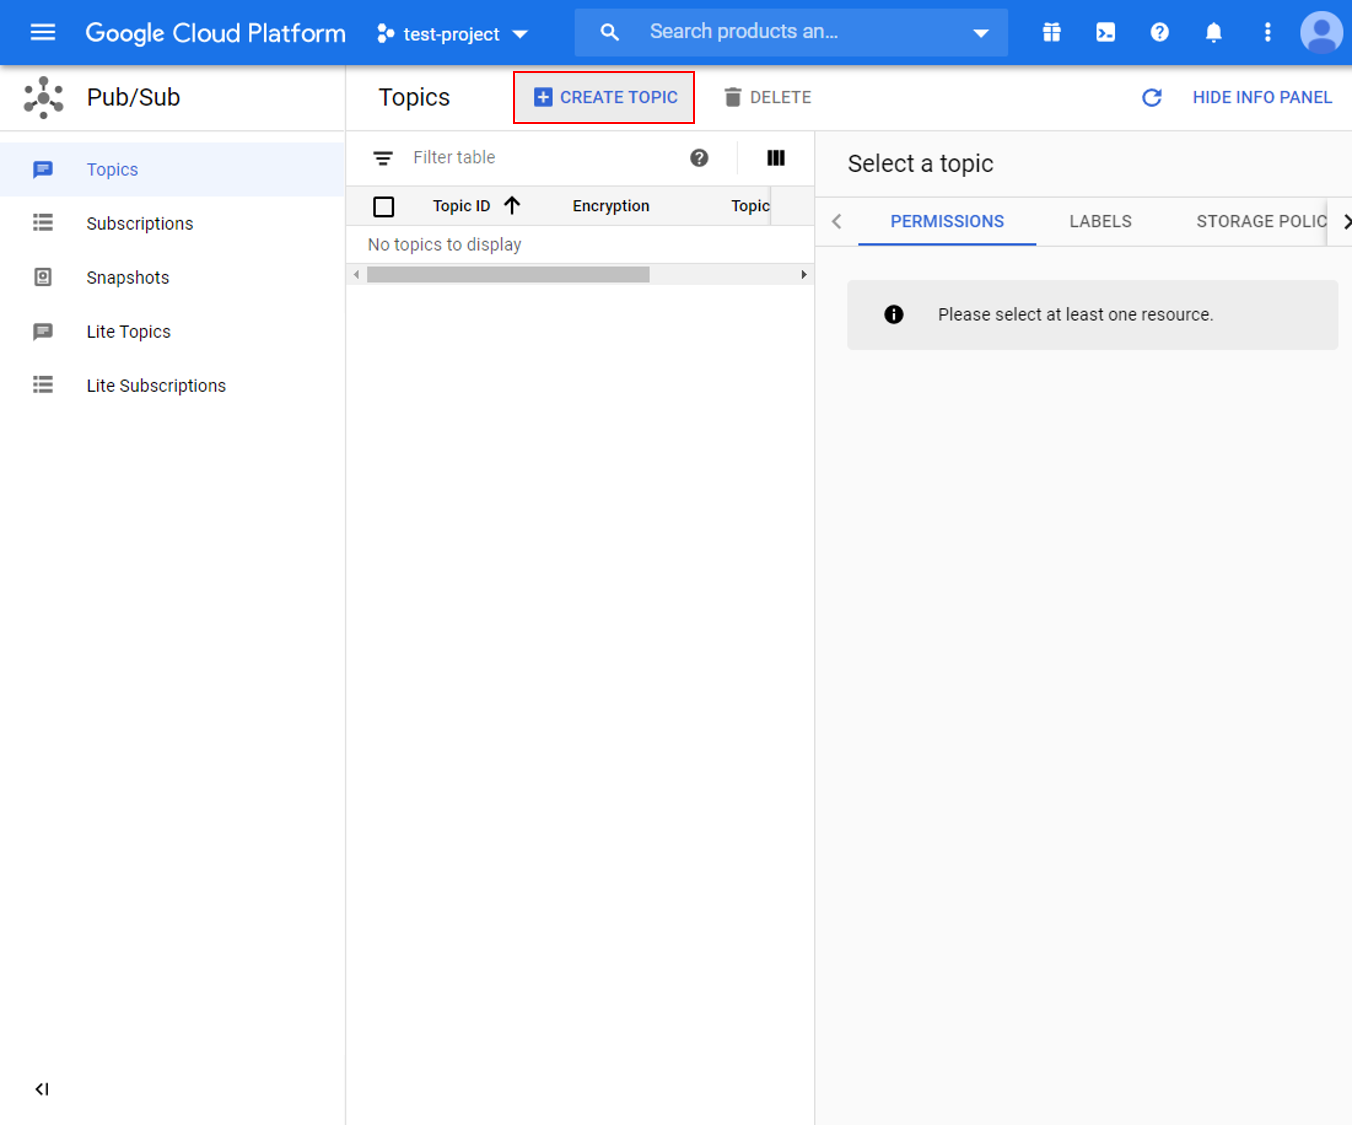Click the Create Topic button
1352x1125 pixels.
[x=604, y=97]
